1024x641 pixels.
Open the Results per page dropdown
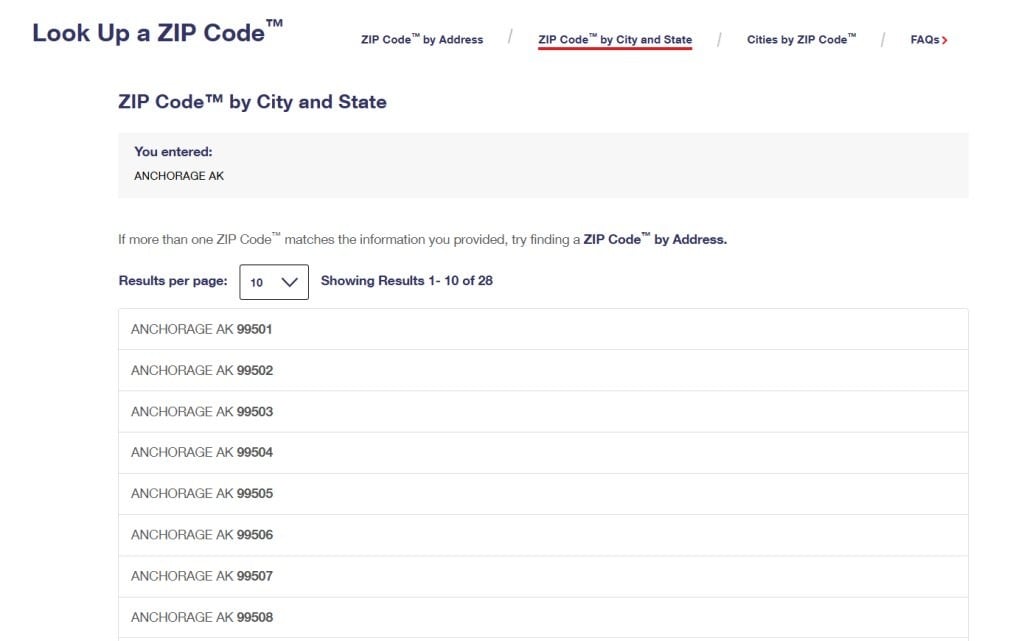[x=274, y=282]
